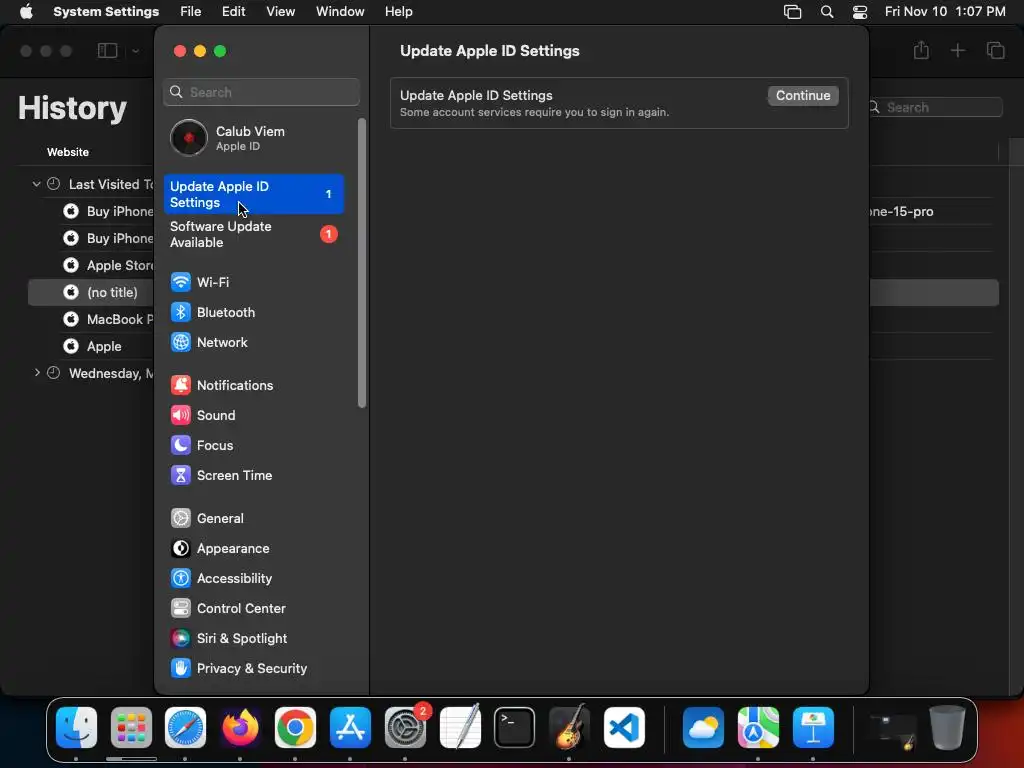Open Terminal from the Dock
The height and width of the screenshot is (768, 1024).
(x=515, y=728)
